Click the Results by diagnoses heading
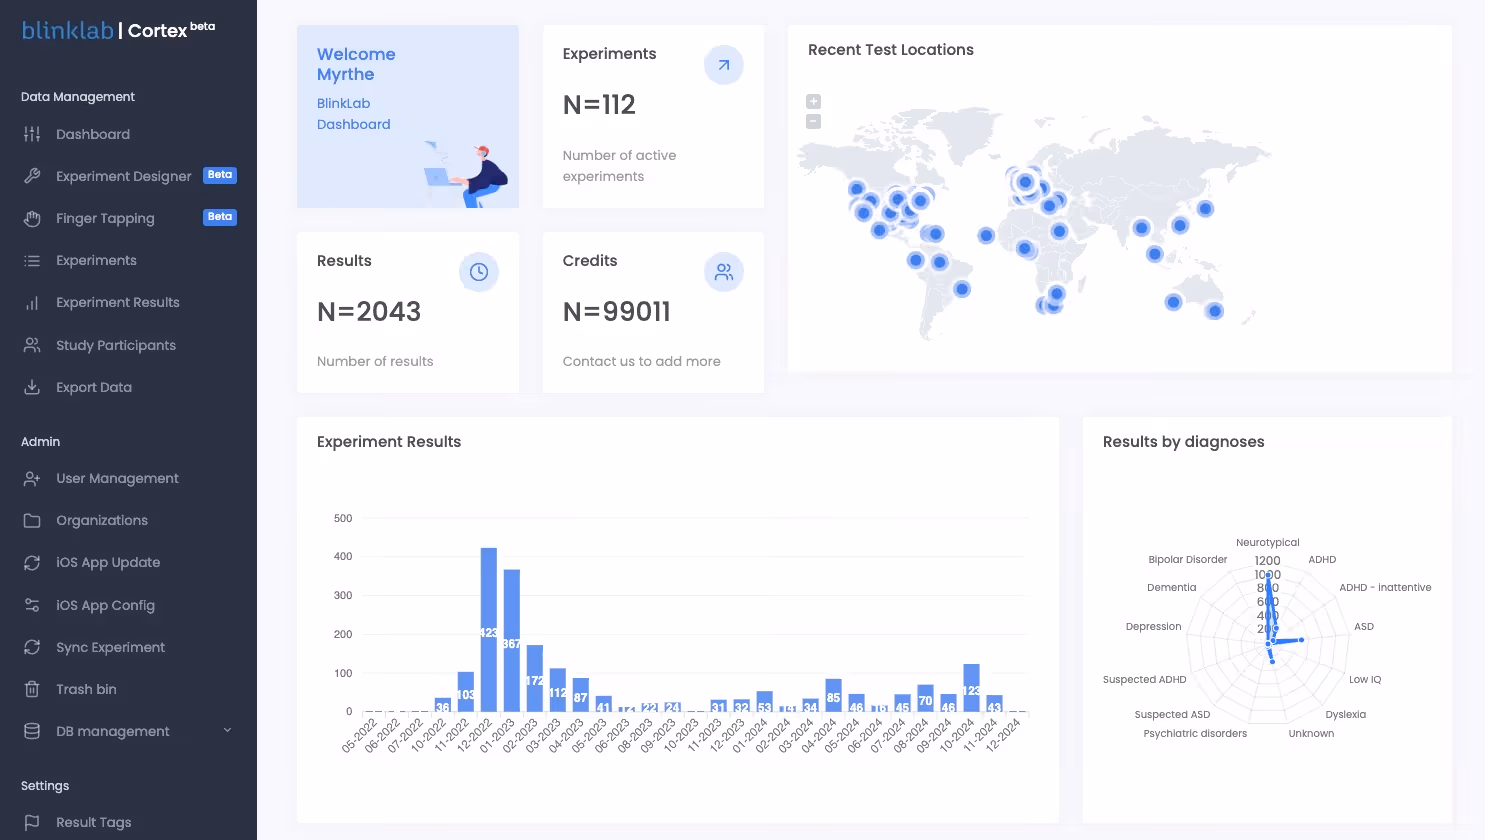 pos(1184,442)
